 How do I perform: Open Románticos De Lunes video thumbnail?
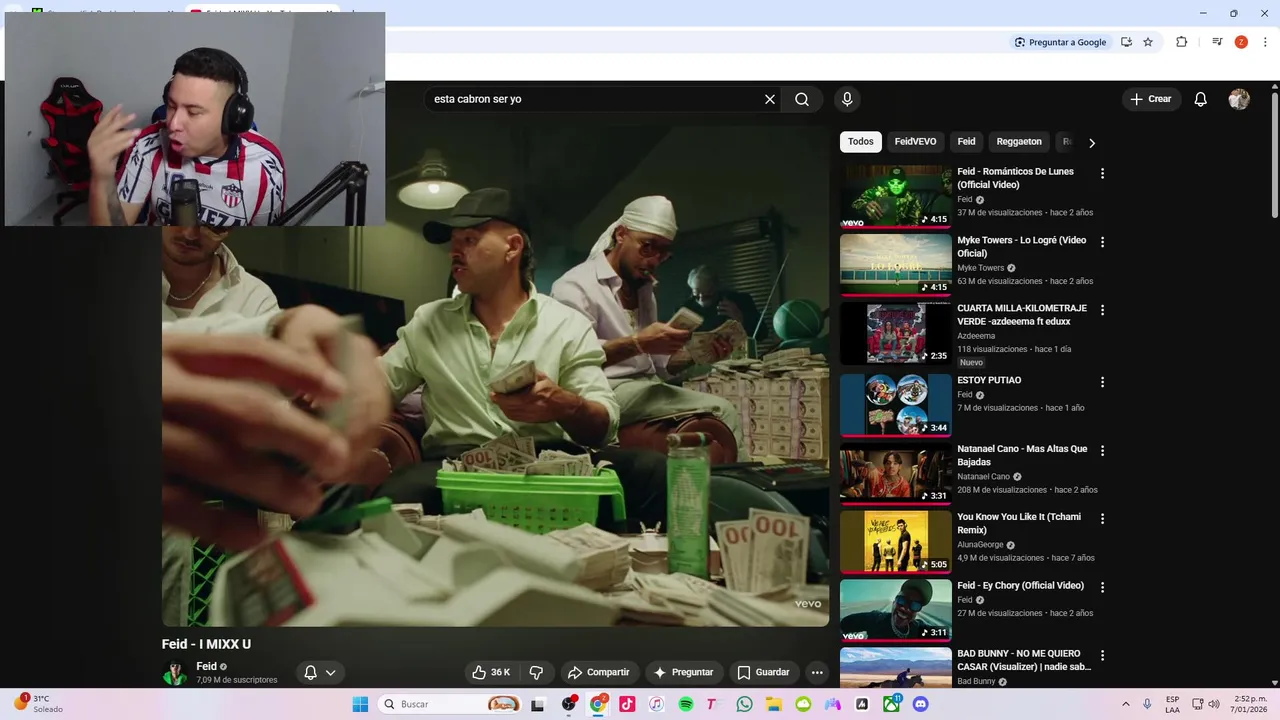click(896, 196)
